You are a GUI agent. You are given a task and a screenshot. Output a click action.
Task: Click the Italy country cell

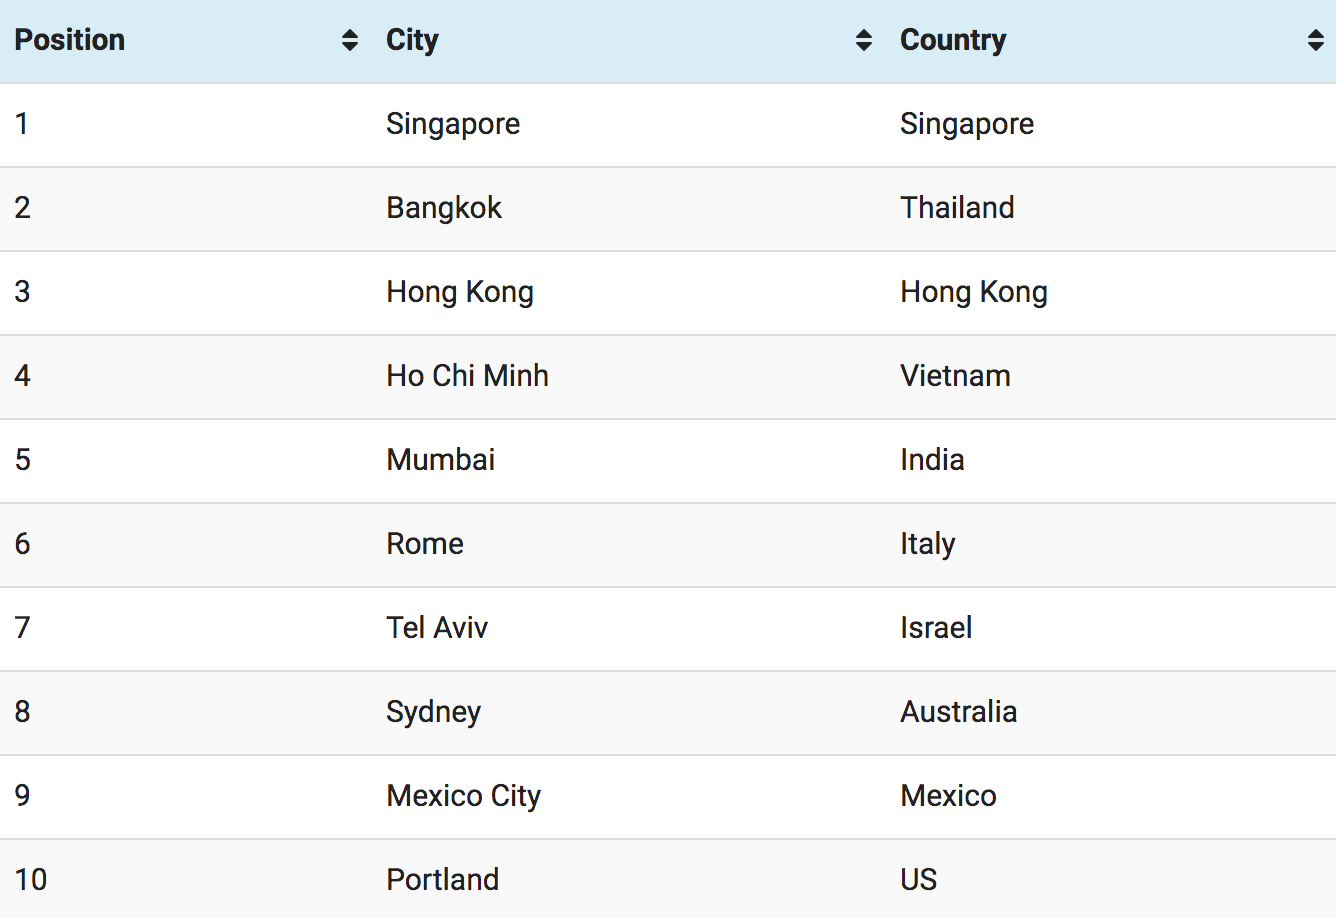1111,545
